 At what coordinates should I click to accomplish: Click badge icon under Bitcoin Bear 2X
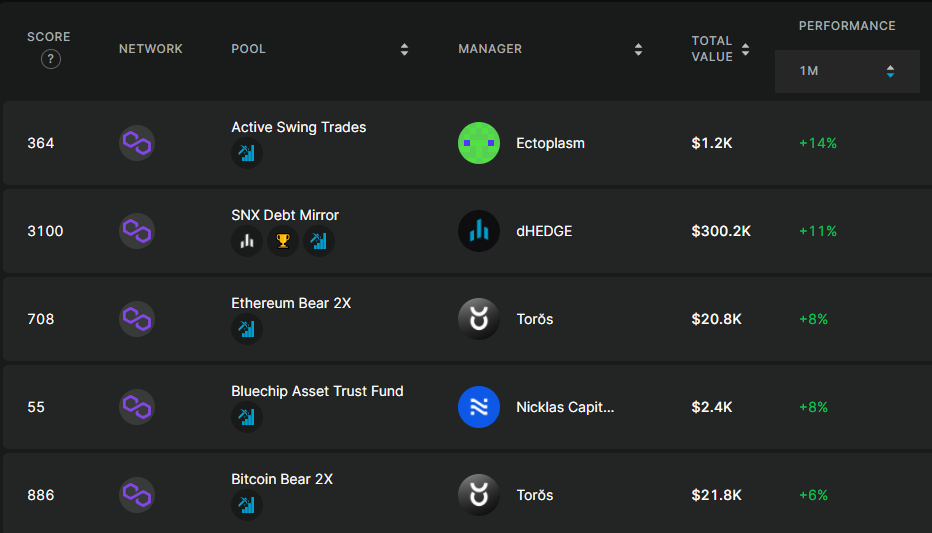coord(247,505)
